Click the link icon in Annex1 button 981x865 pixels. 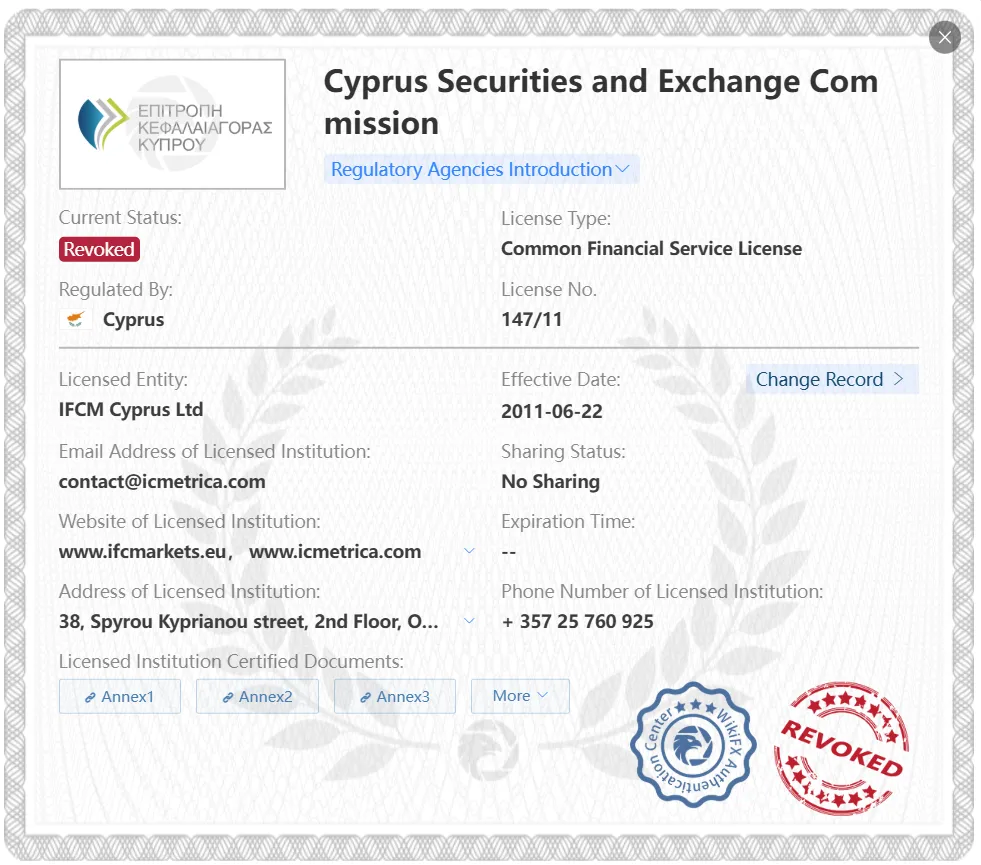tap(90, 697)
